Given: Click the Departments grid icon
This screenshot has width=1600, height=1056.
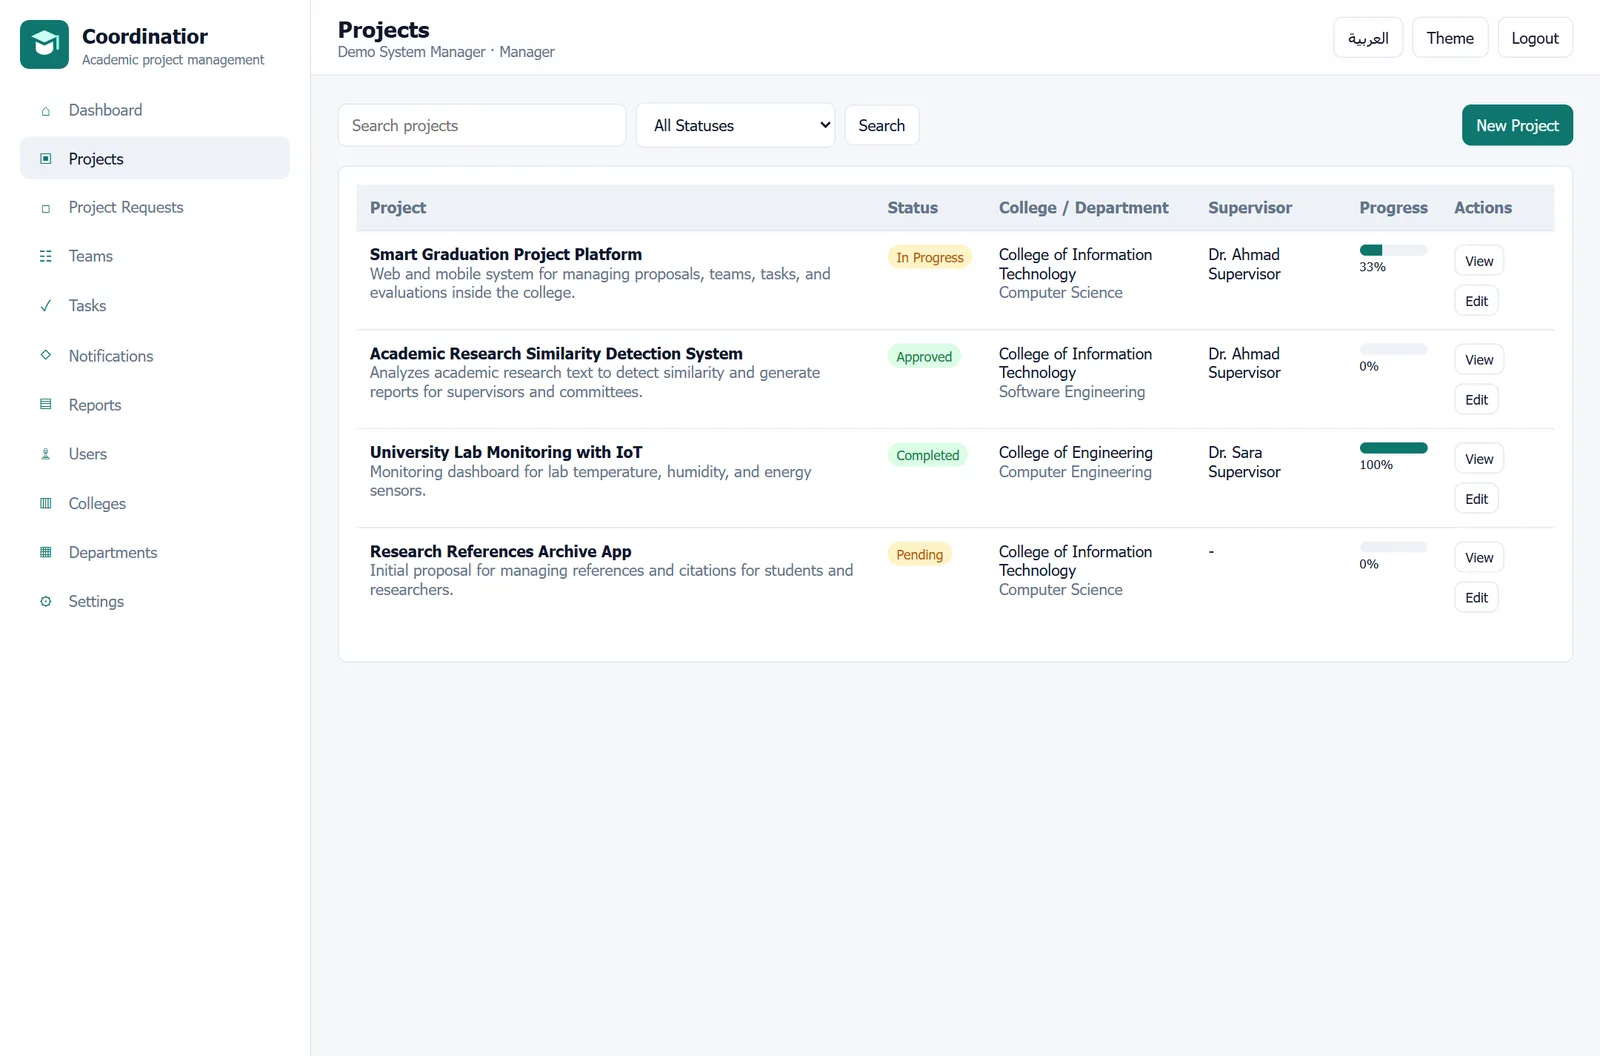Looking at the screenshot, I should [x=45, y=552].
